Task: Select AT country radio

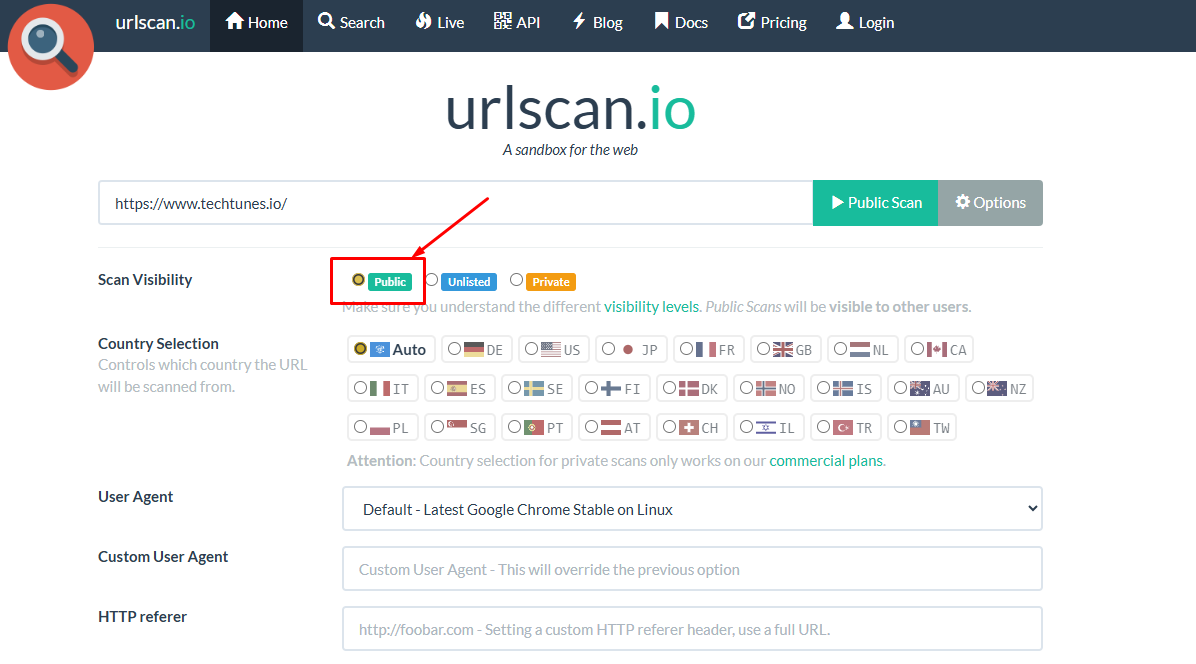Action: (x=592, y=426)
